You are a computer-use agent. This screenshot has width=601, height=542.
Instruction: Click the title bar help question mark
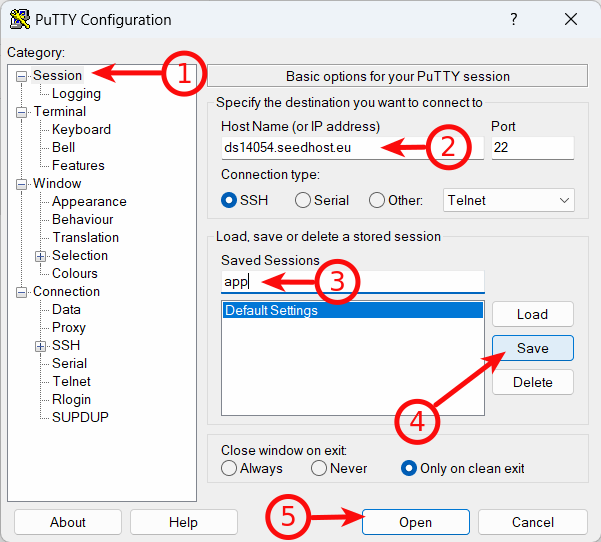514,19
